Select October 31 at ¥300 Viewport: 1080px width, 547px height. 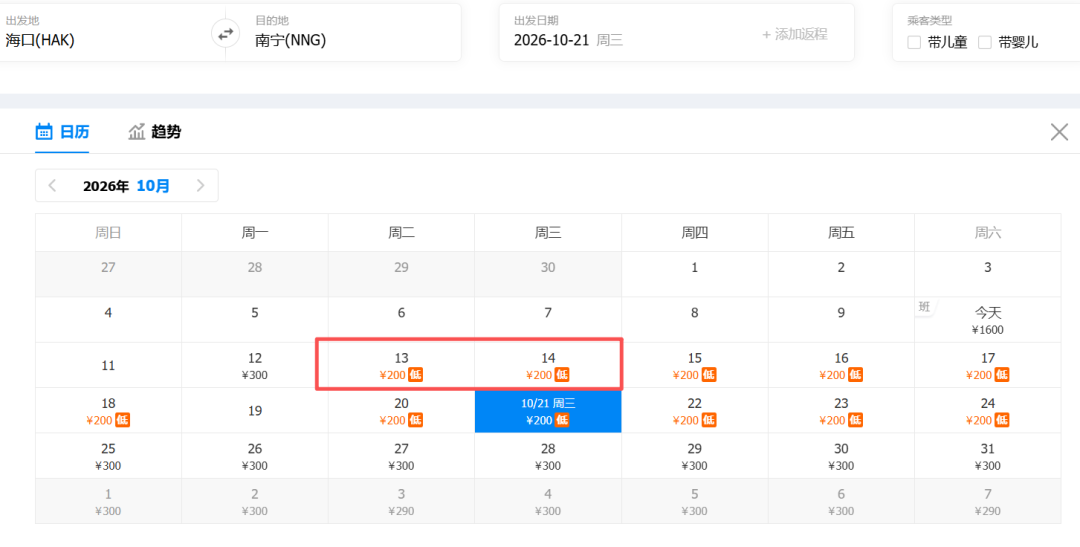point(988,456)
